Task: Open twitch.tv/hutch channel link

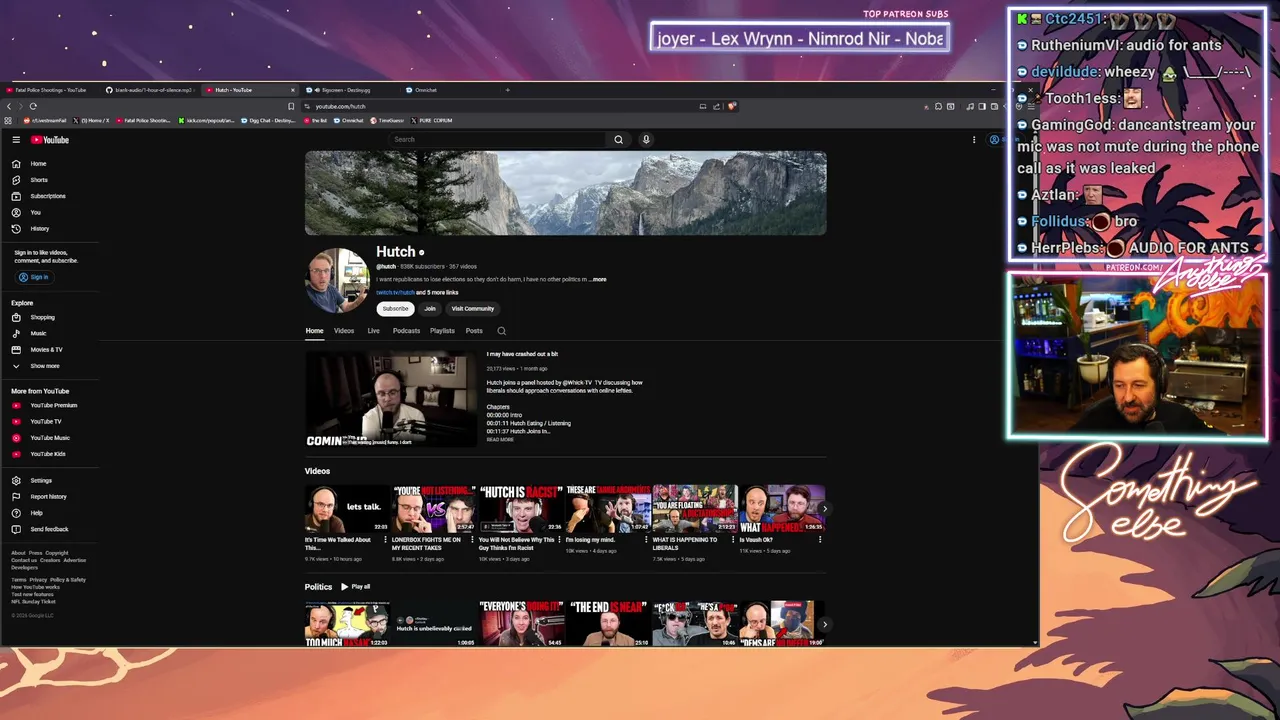Action: click(x=395, y=293)
